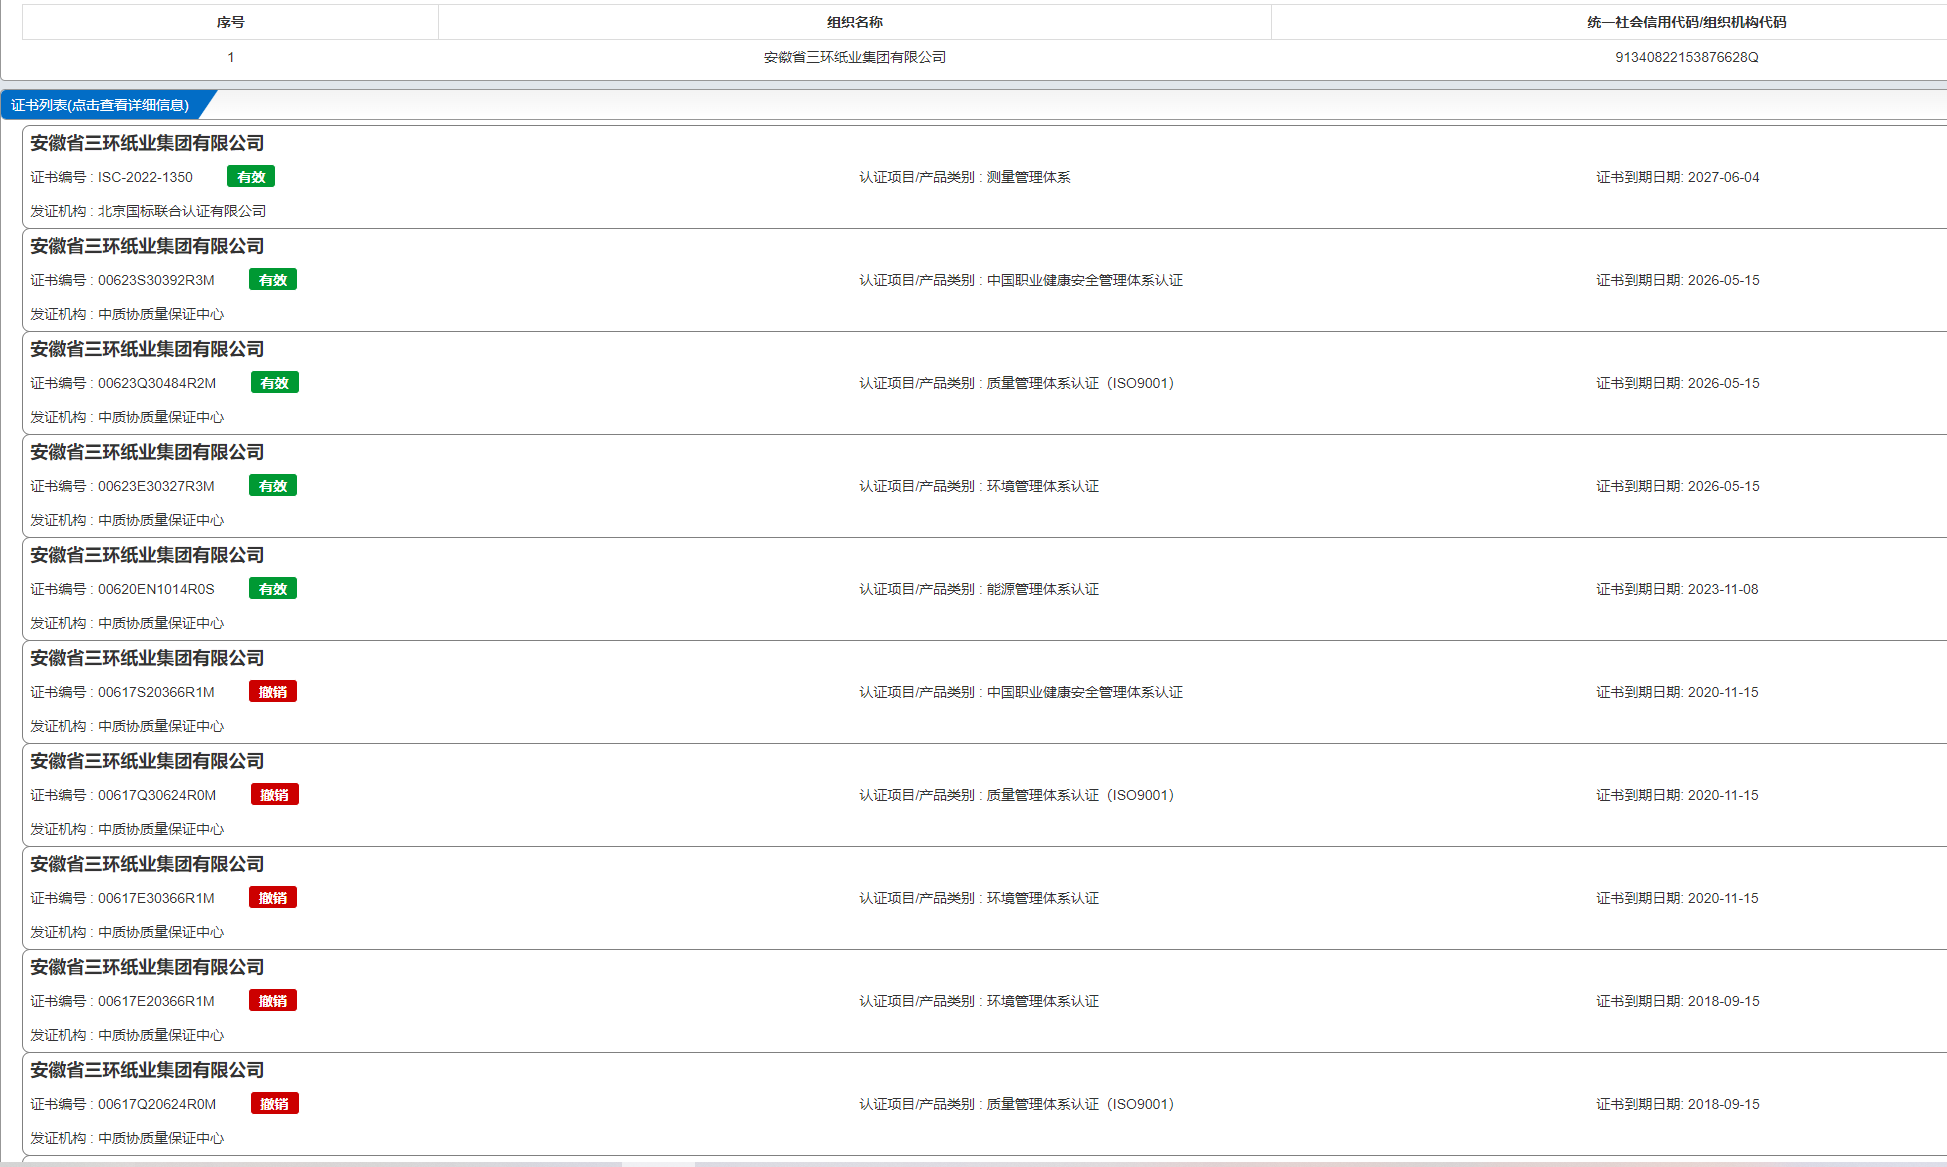Screen dimensions: 1947x1167
Task: Select 能源管理体系认证 category text
Action: pos(1042,589)
